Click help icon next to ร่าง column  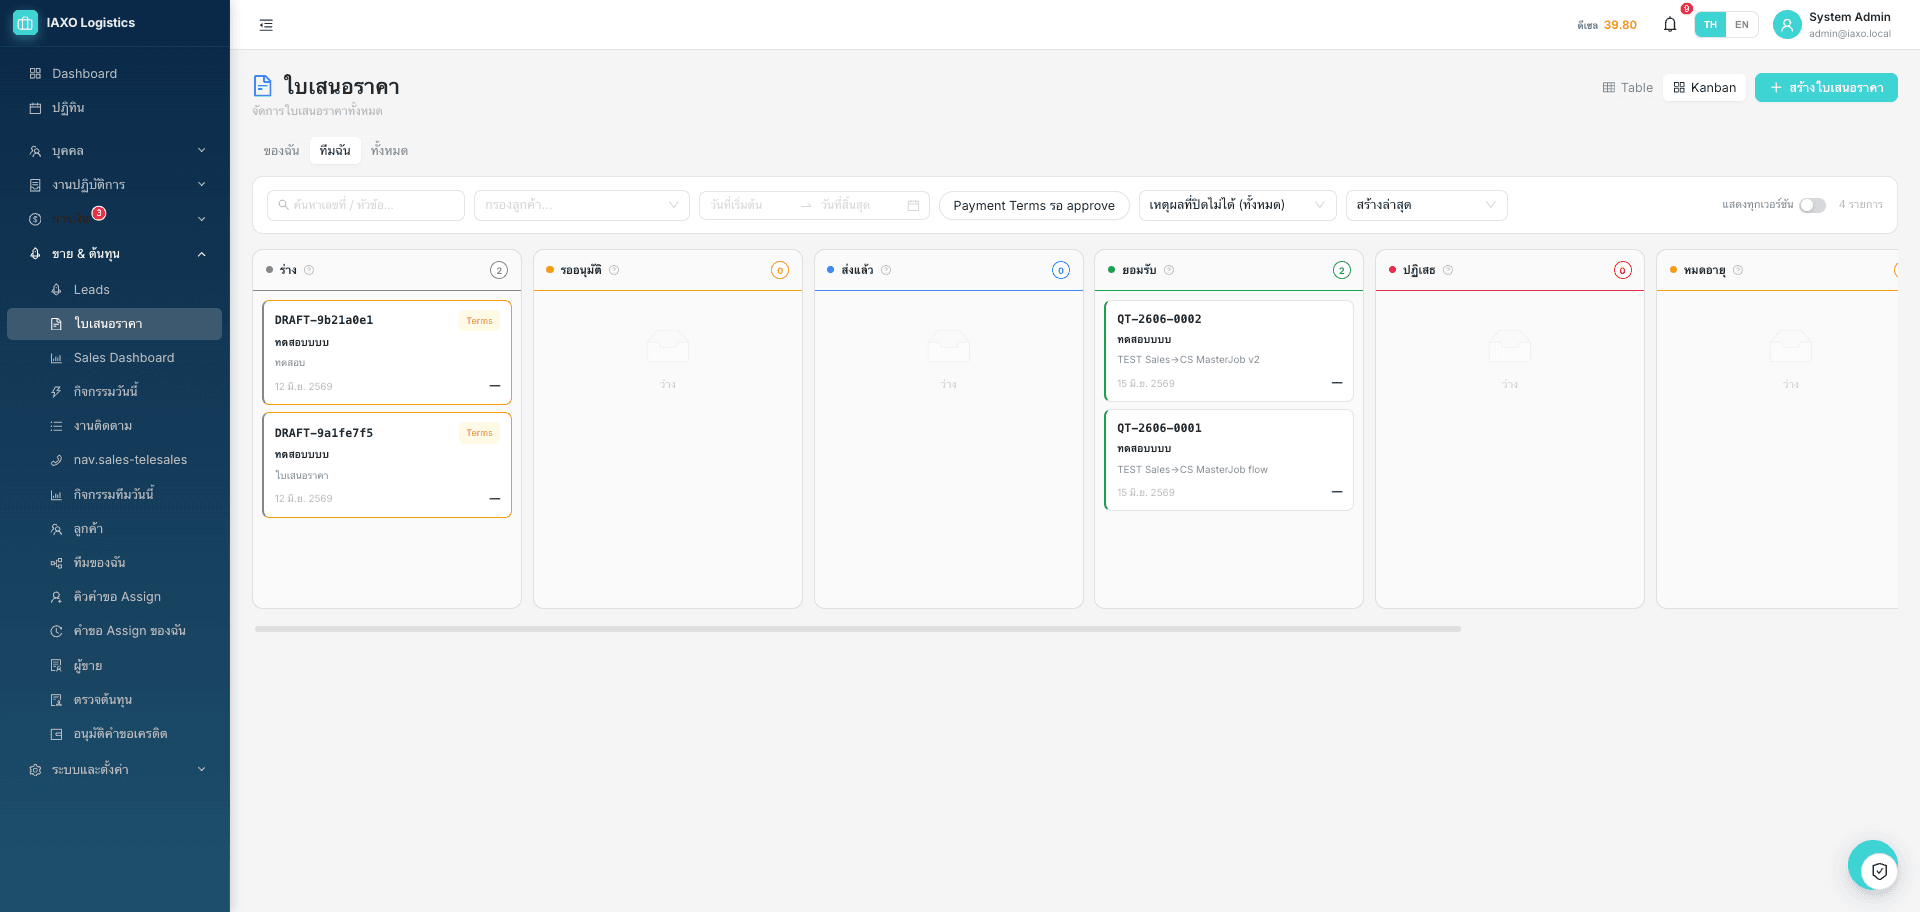309,270
